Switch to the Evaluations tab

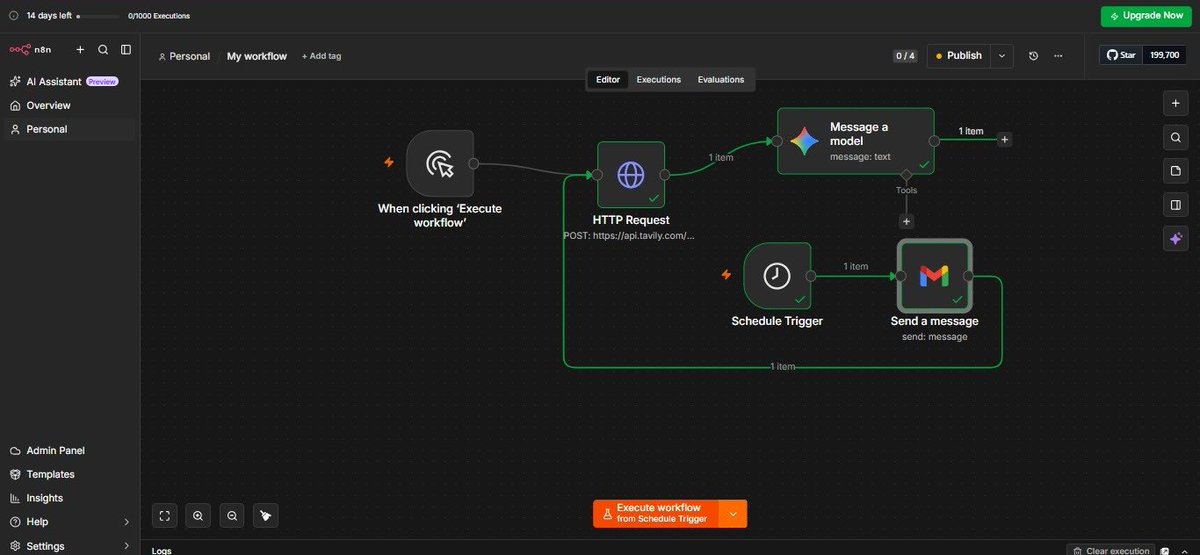pos(721,79)
